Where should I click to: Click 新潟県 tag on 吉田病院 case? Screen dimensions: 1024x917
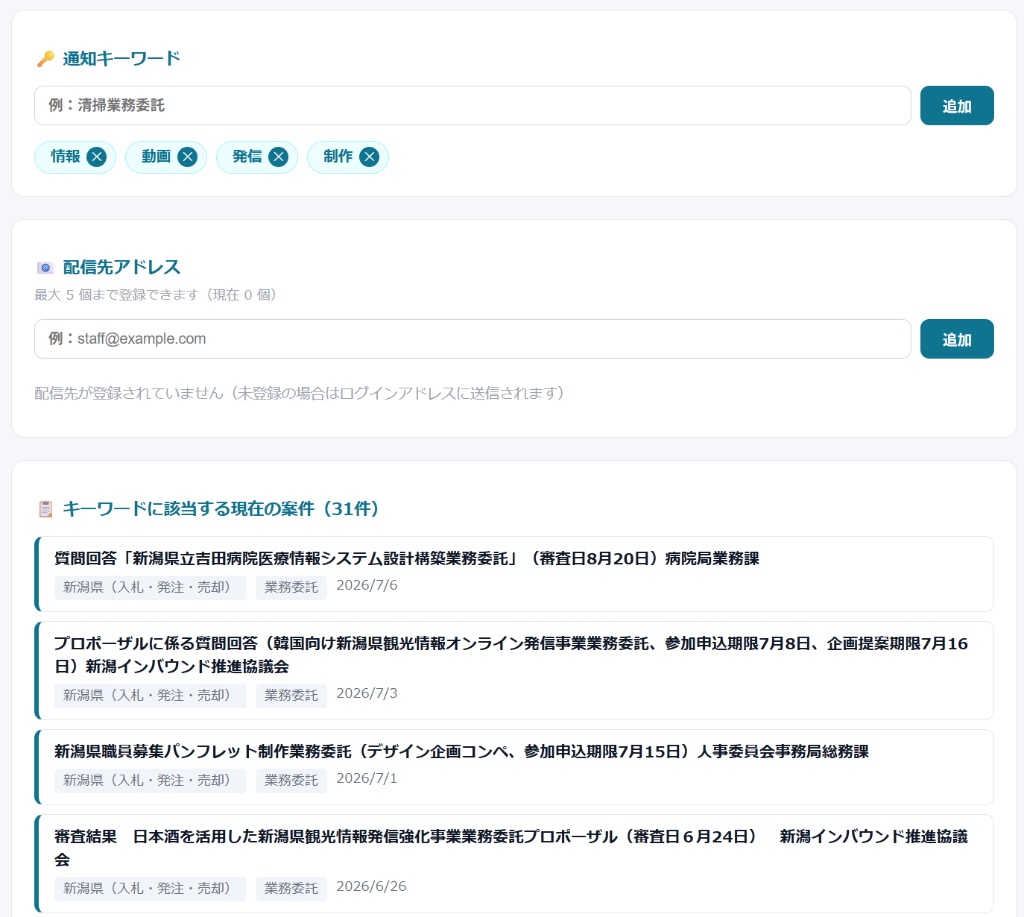tap(150, 587)
